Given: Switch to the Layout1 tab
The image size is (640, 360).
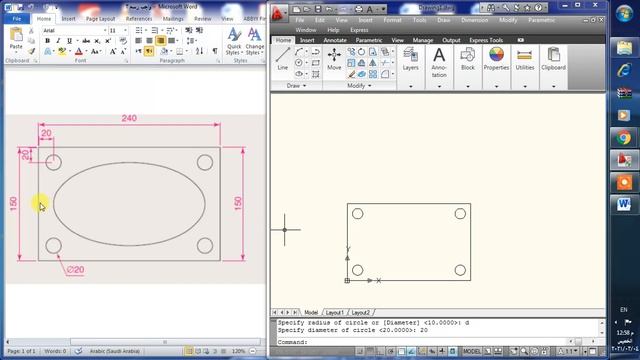Looking at the screenshot, I should 334,313.
